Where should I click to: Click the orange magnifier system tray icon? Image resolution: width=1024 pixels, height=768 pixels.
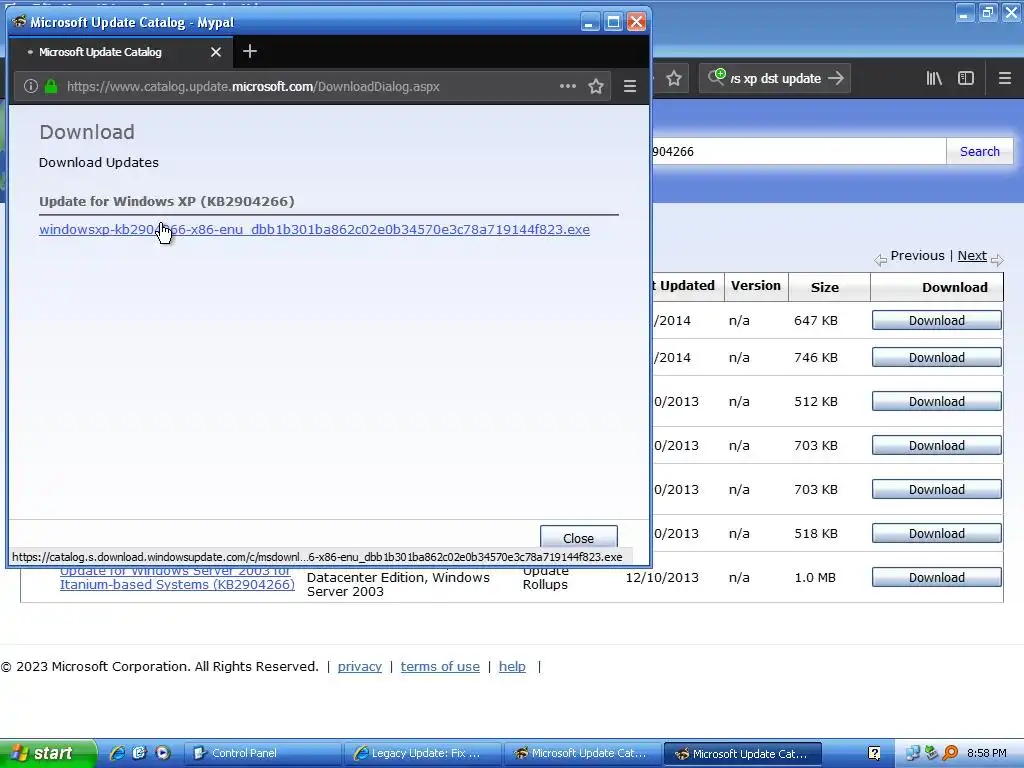(950, 754)
